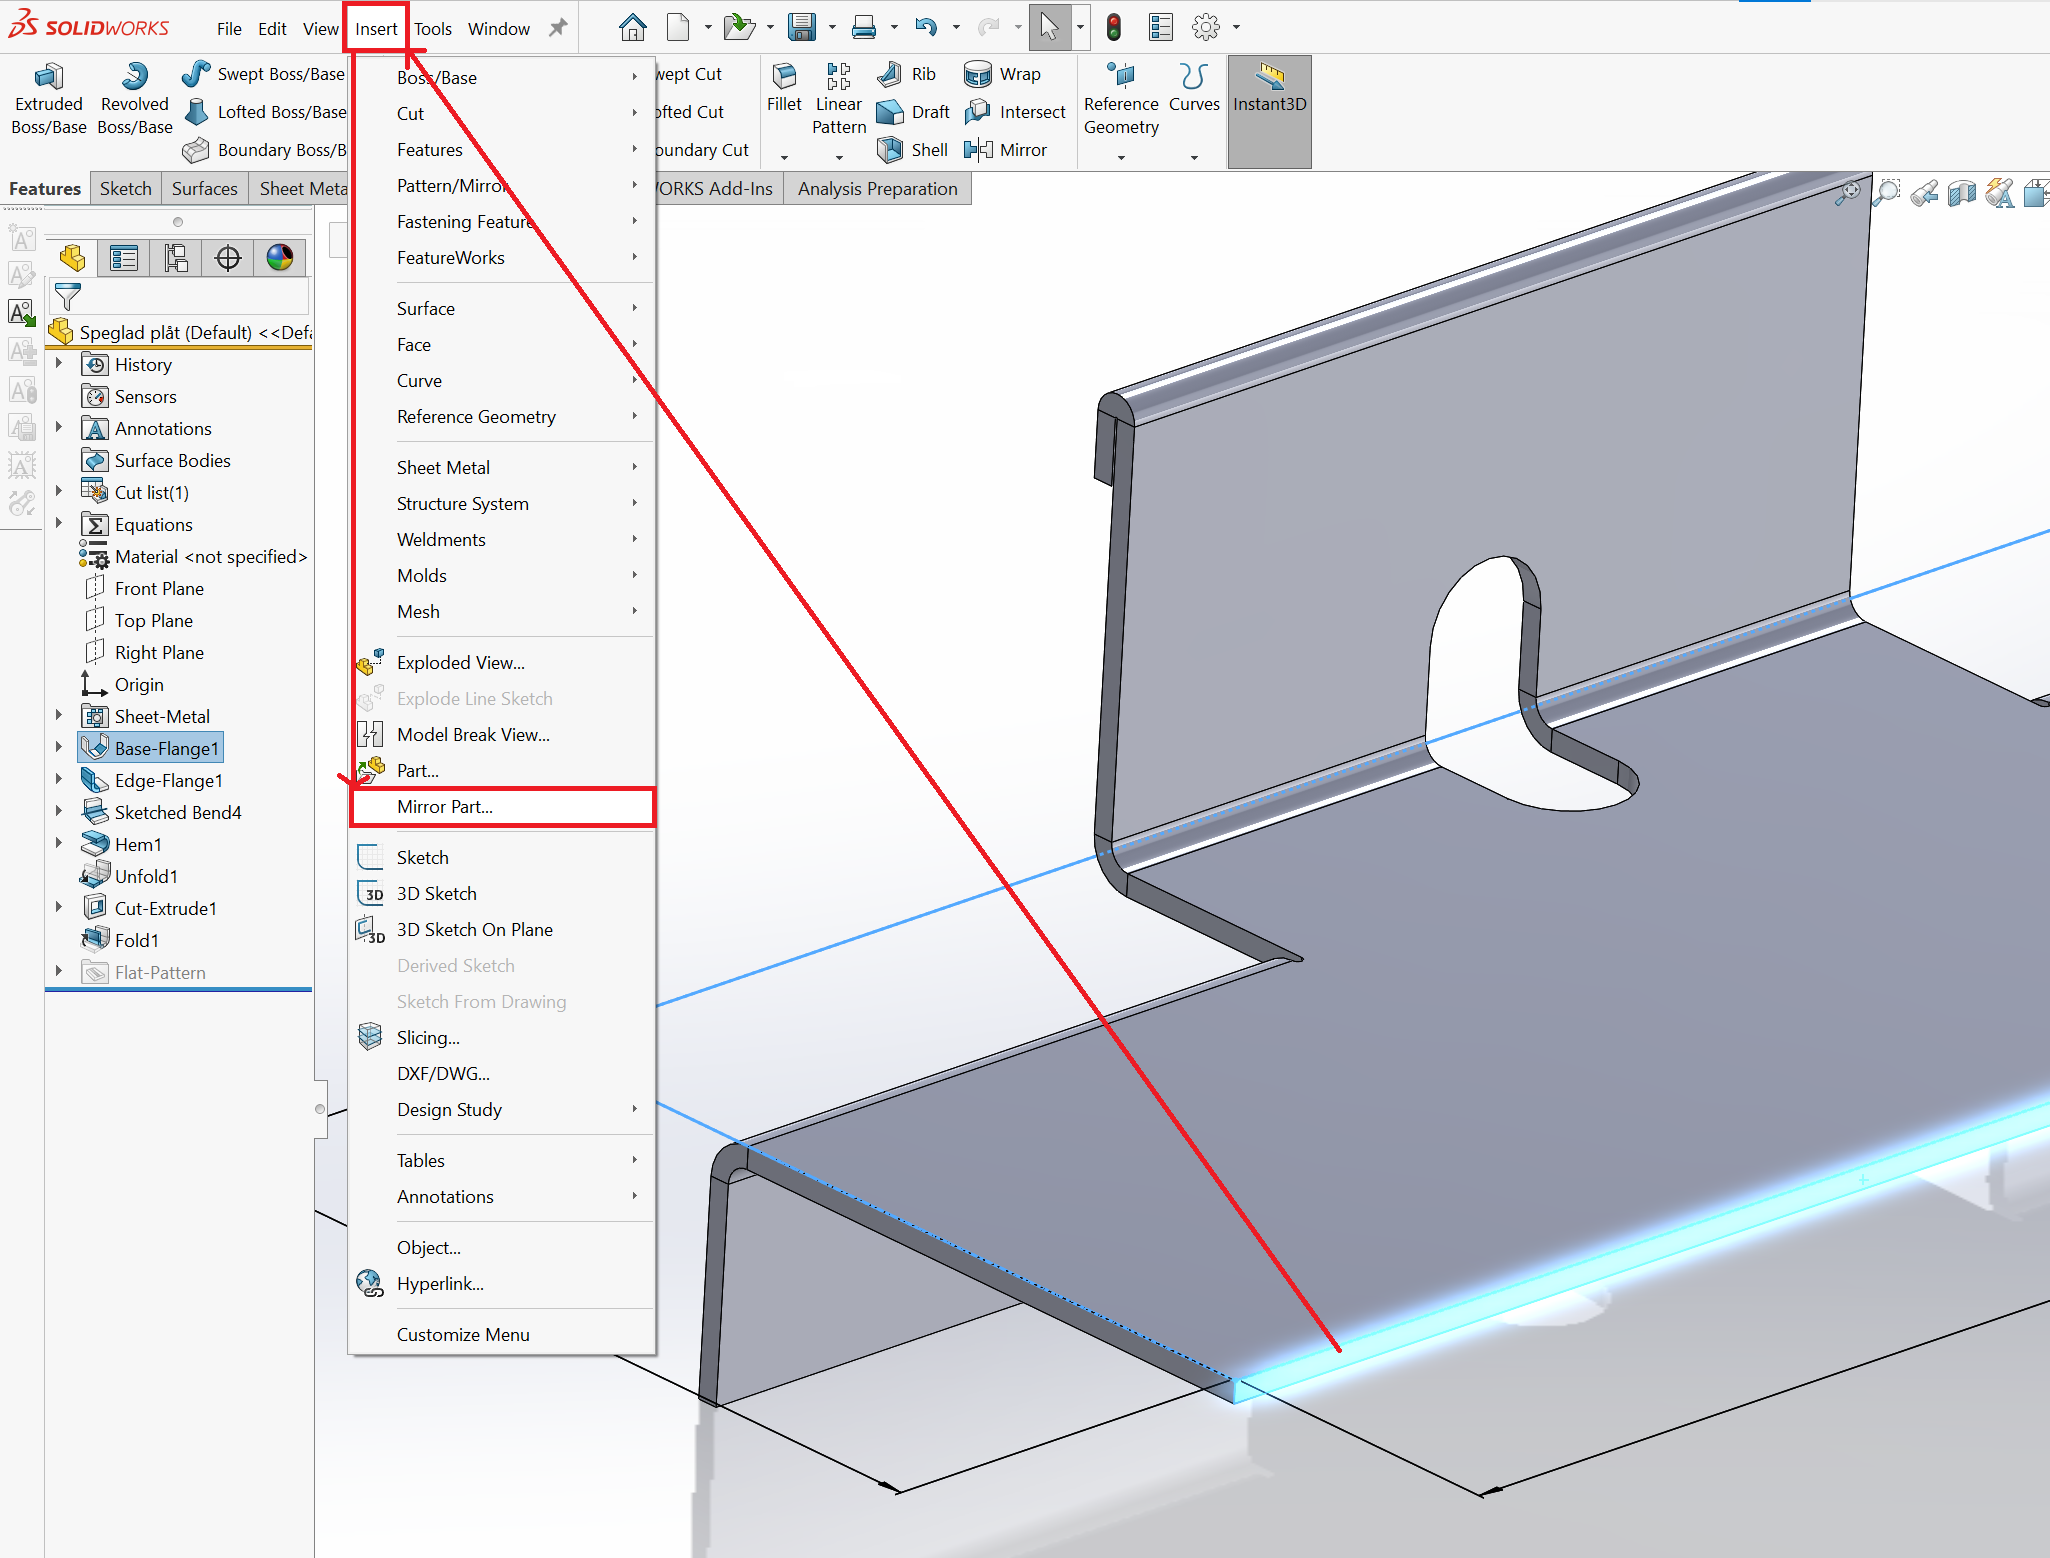The image size is (2050, 1558).
Task: Click Customize Menu at menu bottom
Action: (x=463, y=1335)
